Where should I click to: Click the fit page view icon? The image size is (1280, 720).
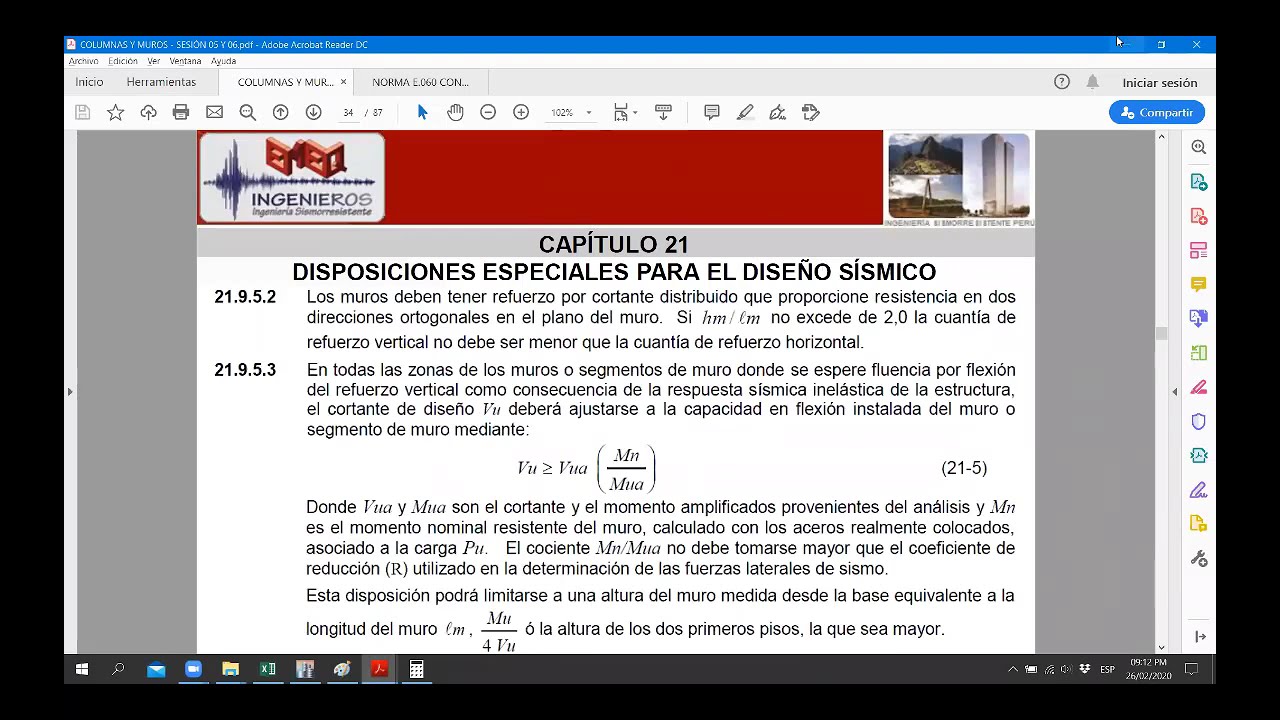[621, 113]
